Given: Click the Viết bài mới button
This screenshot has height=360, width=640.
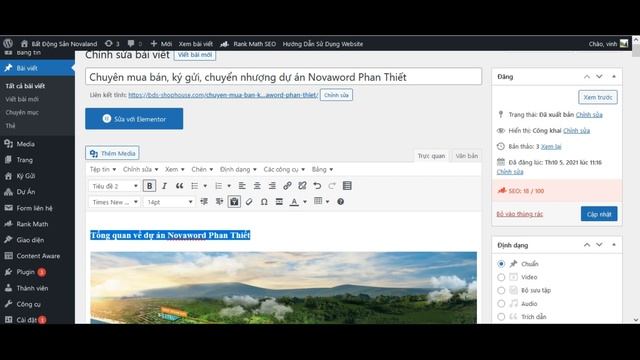Looking at the screenshot, I should 195,55.
